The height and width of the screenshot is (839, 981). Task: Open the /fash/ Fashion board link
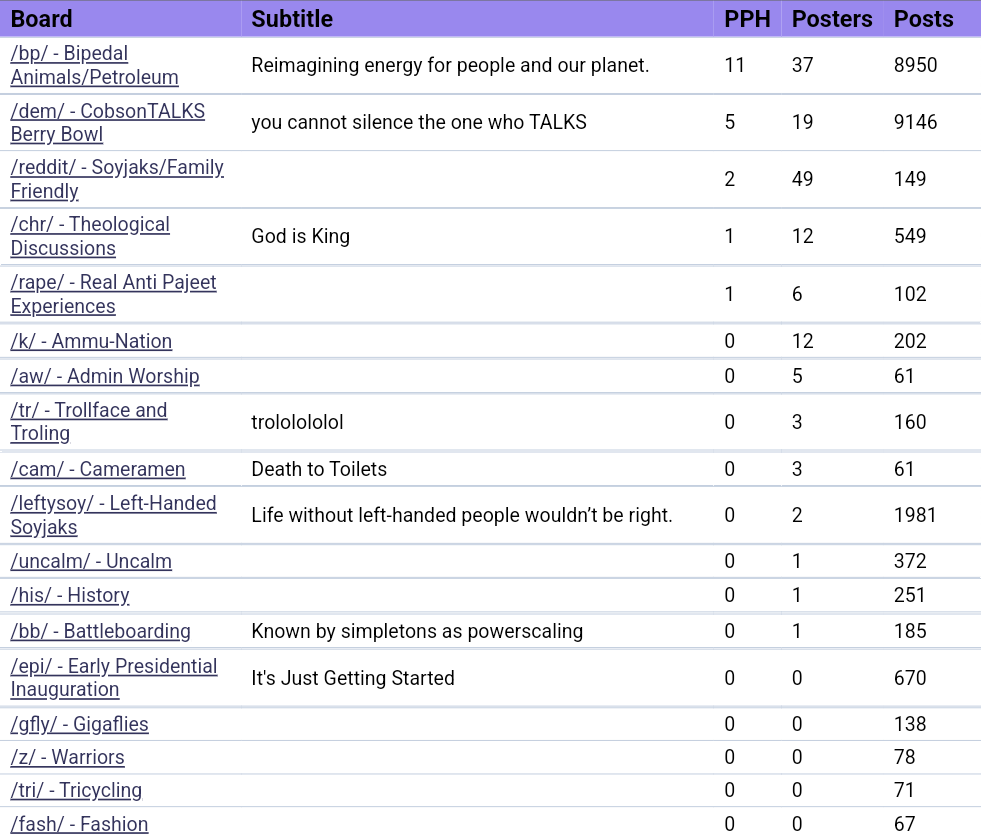pyautogui.click(x=79, y=824)
